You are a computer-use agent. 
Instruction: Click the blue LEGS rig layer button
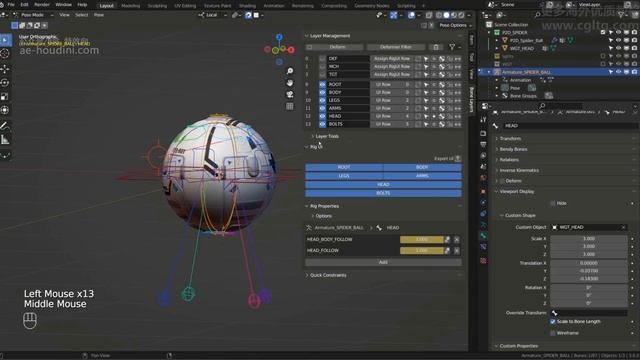coord(344,176)
